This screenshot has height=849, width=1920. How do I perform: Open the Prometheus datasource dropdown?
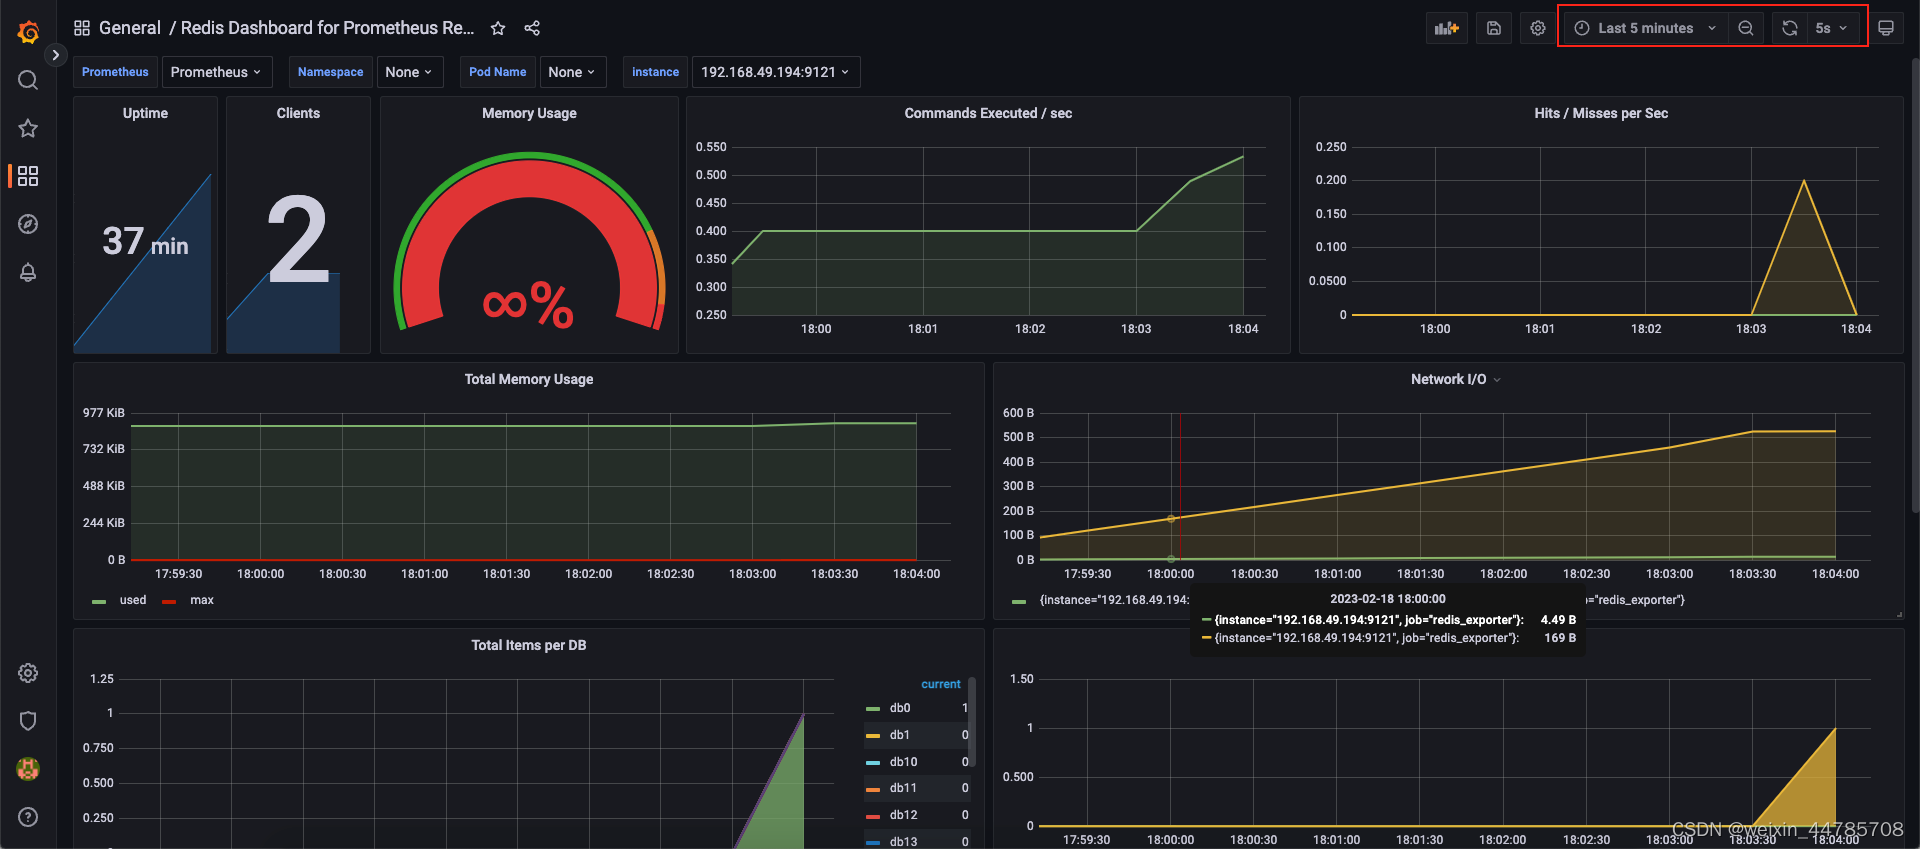click(217, 72)
